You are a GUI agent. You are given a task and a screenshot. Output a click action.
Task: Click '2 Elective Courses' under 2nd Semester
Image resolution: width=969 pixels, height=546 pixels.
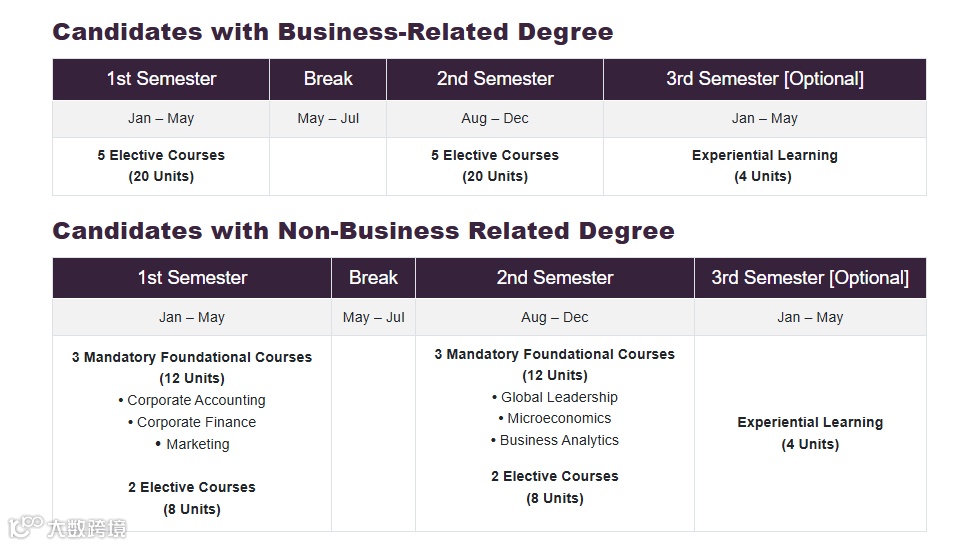point(555,476)
